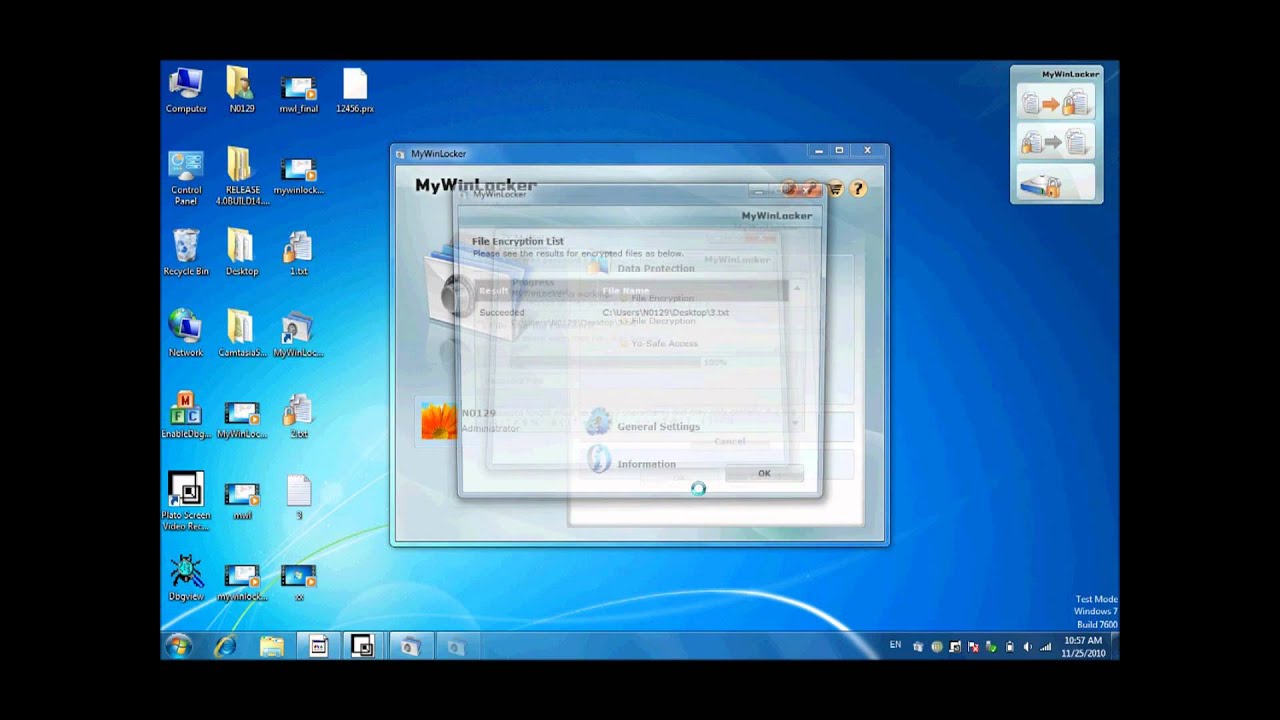
Task: Click the N0129 user picture in MyWinLocker
Action: click(x=438, y=421)
